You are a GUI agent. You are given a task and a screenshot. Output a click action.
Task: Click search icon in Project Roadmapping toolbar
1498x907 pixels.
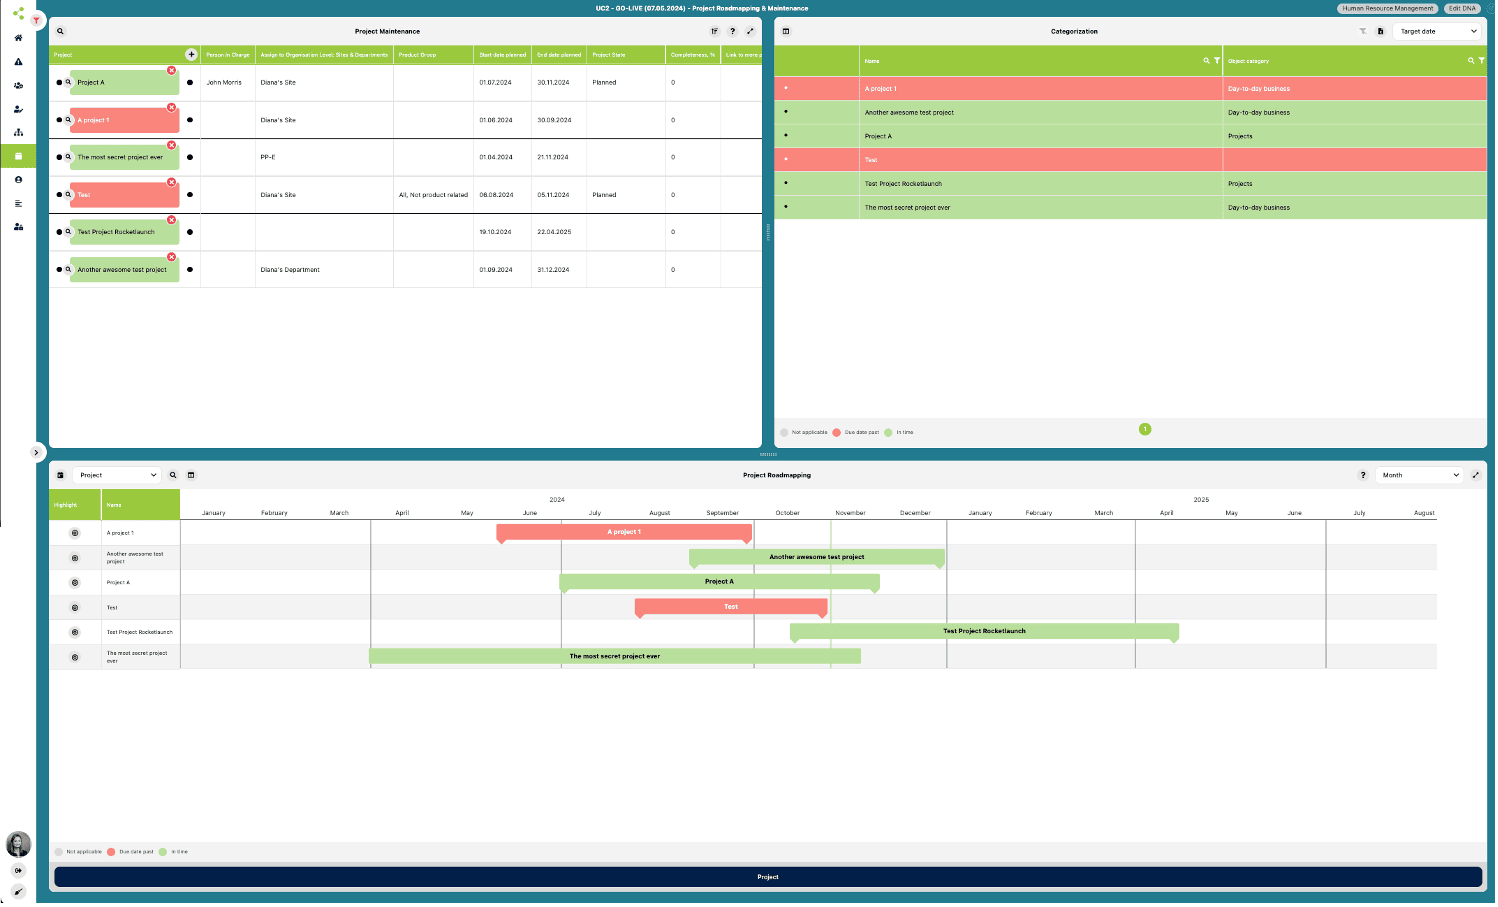(173, 475)
